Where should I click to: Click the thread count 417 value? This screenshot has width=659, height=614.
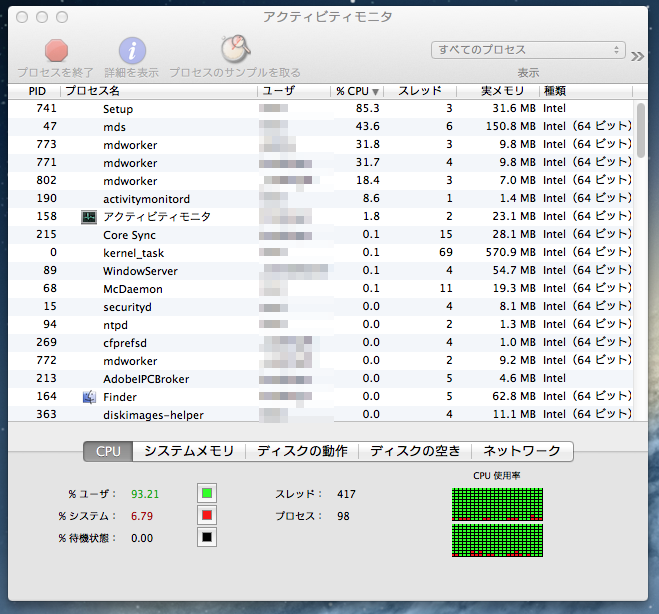point(346,494)
